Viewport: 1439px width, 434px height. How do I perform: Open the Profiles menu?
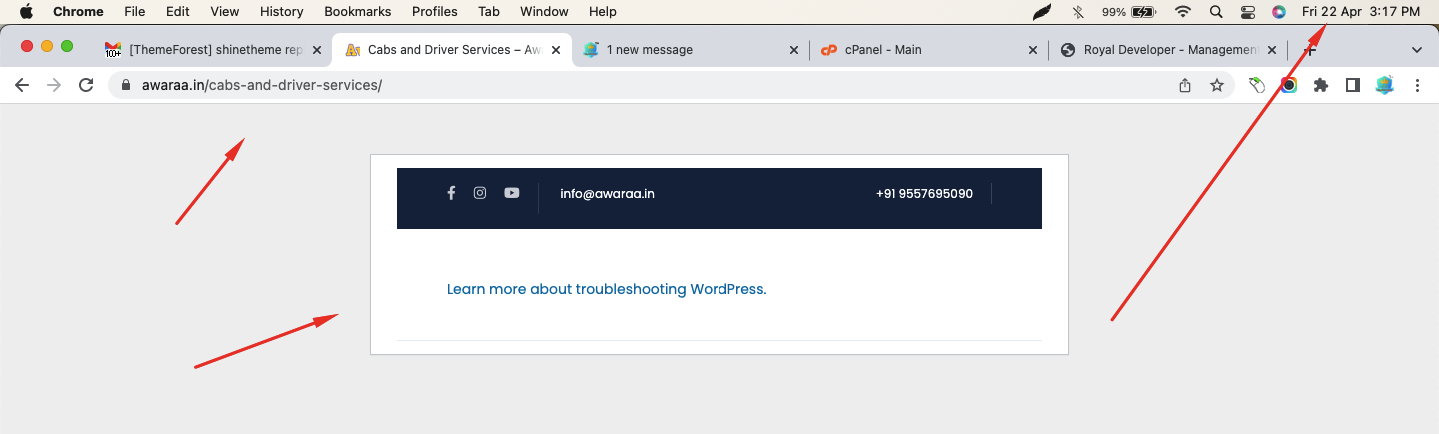(x=435, y=11)
